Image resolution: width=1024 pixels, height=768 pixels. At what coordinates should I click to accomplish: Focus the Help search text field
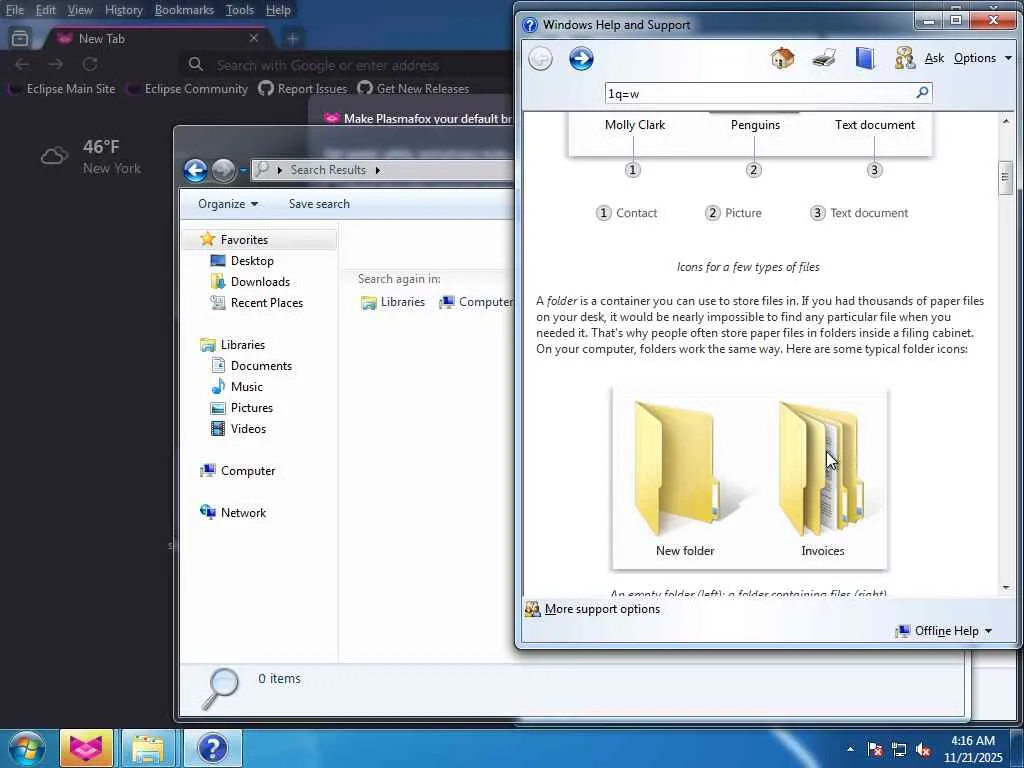pos(760,93)
